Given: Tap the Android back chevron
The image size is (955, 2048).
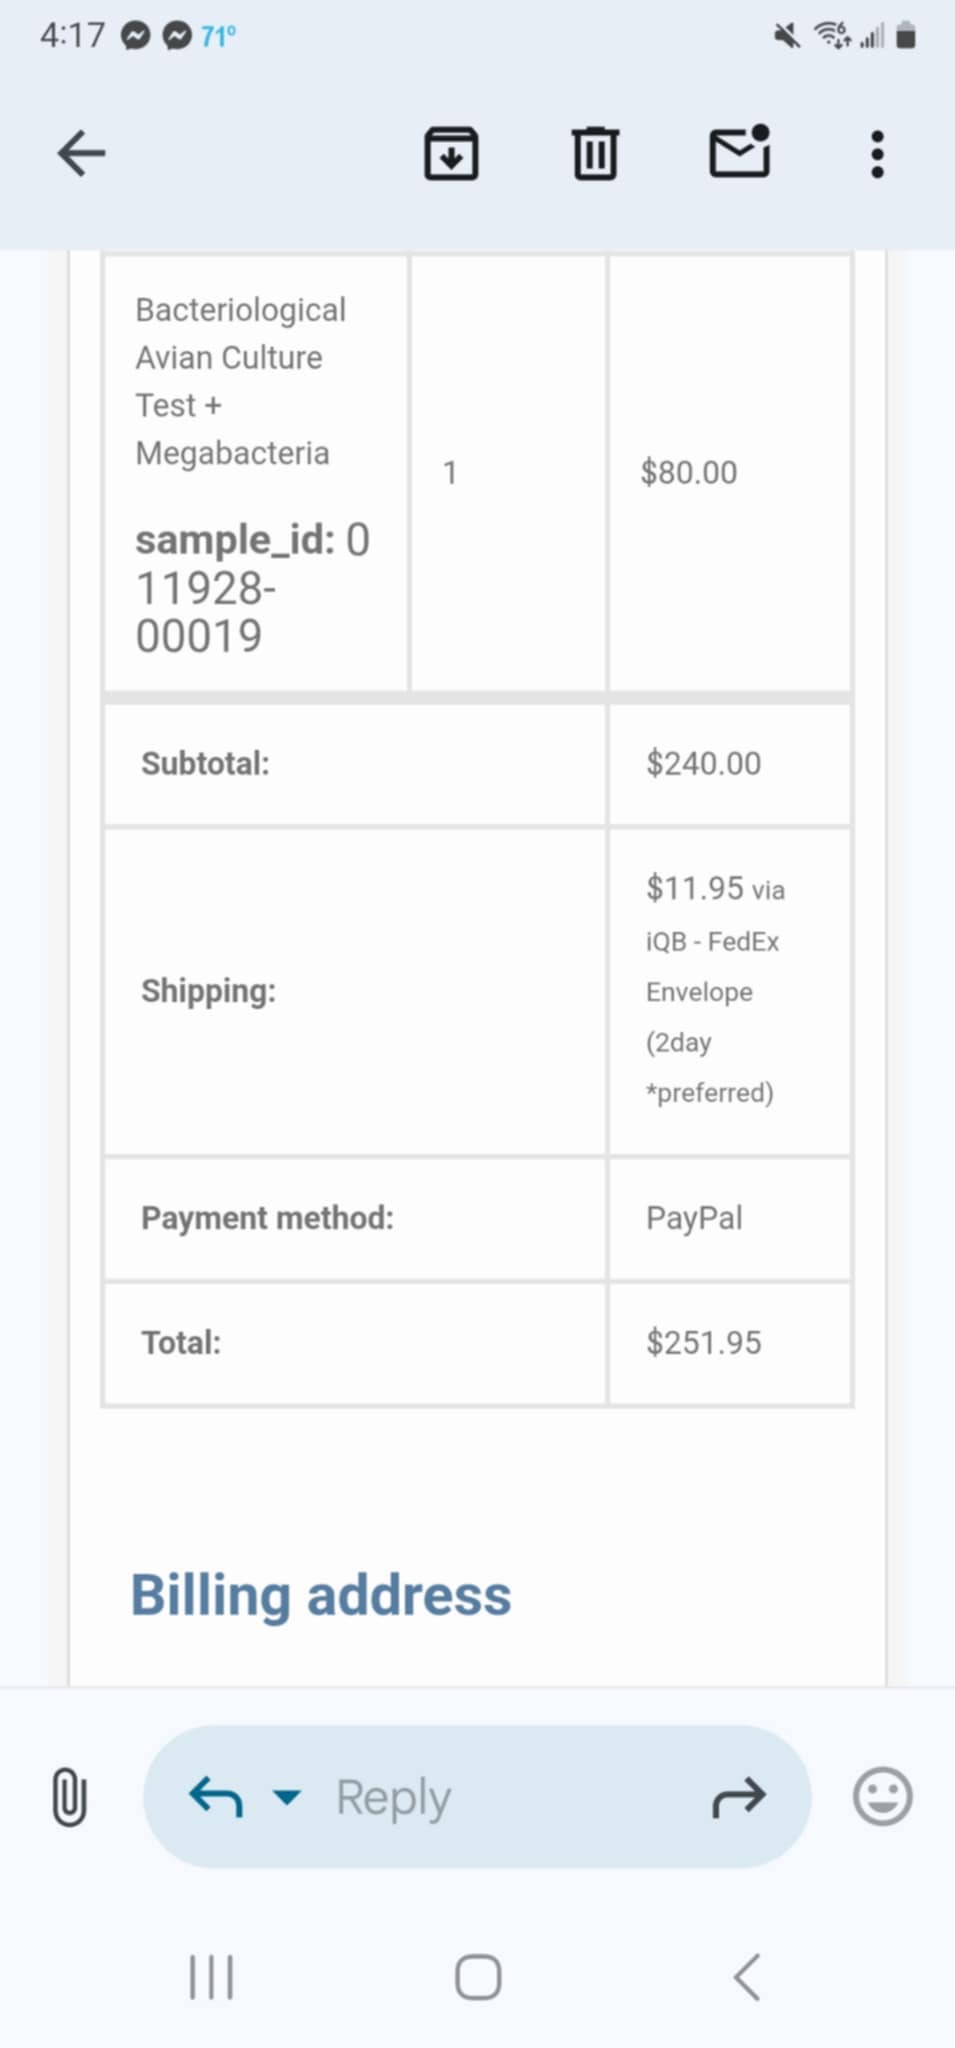Looking at the screenshot, I should [x=747, y=1977].
